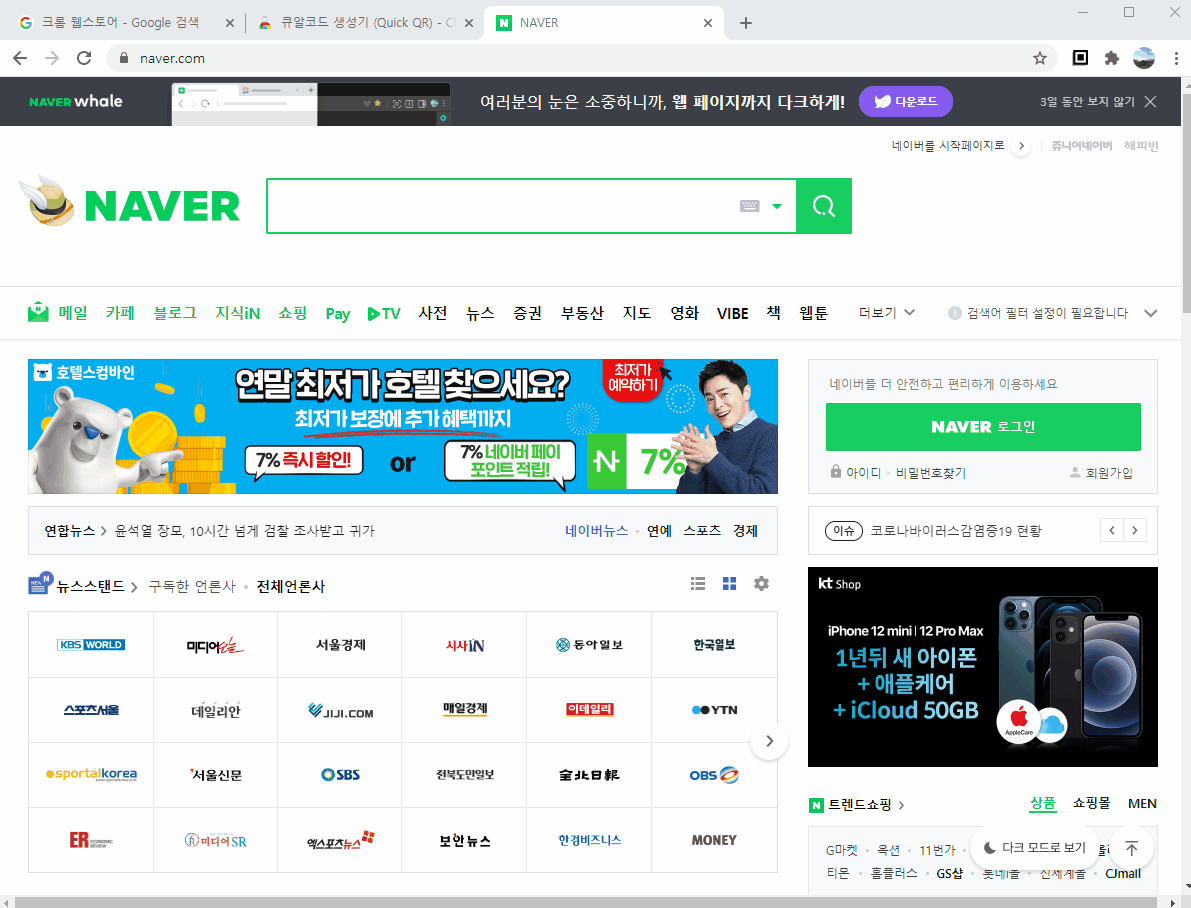Open the TV menu item

[x=384, y=314]
